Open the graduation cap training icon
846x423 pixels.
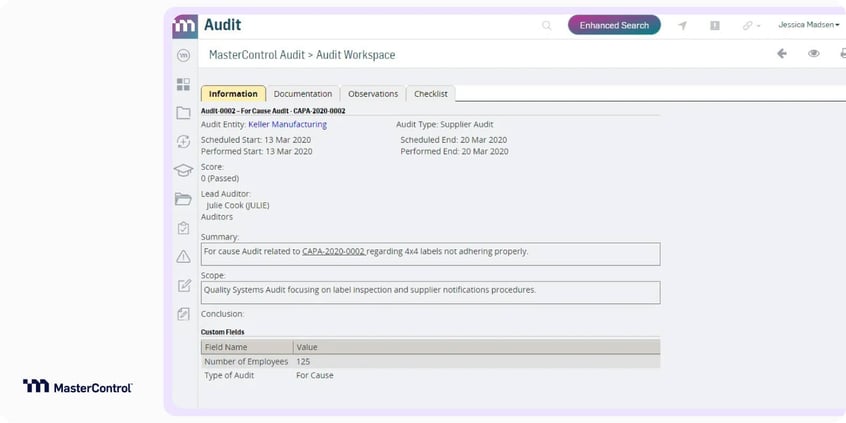click(x=183, y=170)
